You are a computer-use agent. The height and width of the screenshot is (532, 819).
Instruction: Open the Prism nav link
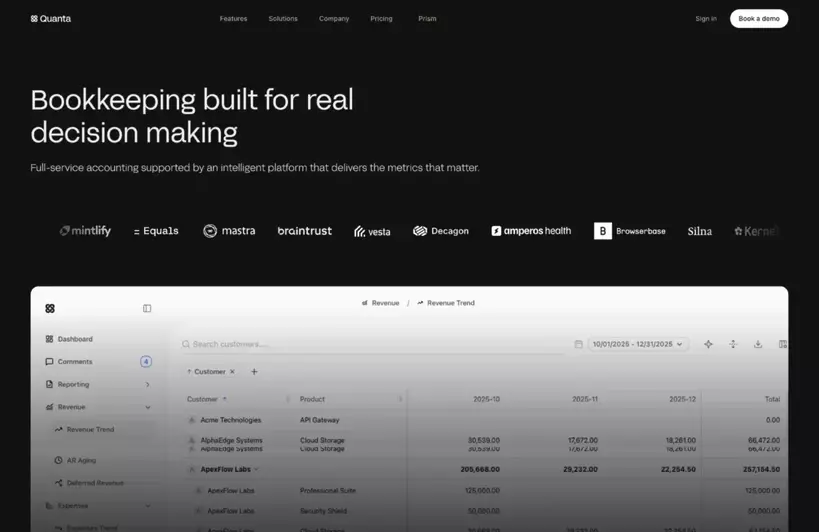pos(427,19)
